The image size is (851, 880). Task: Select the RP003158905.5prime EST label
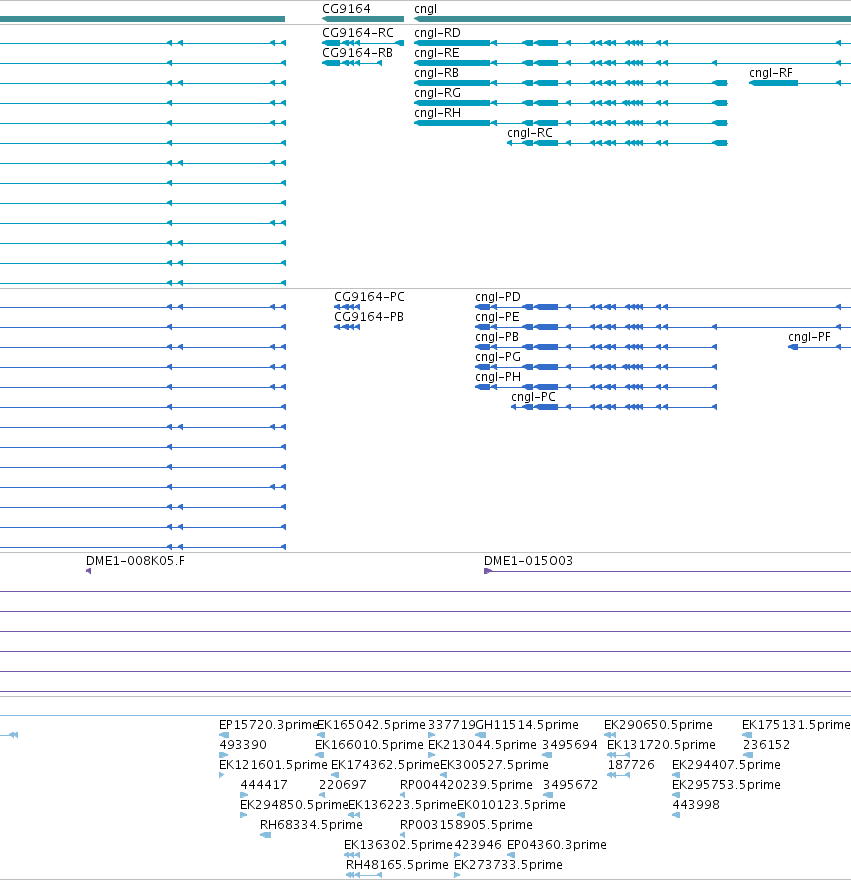click(466, 825)
